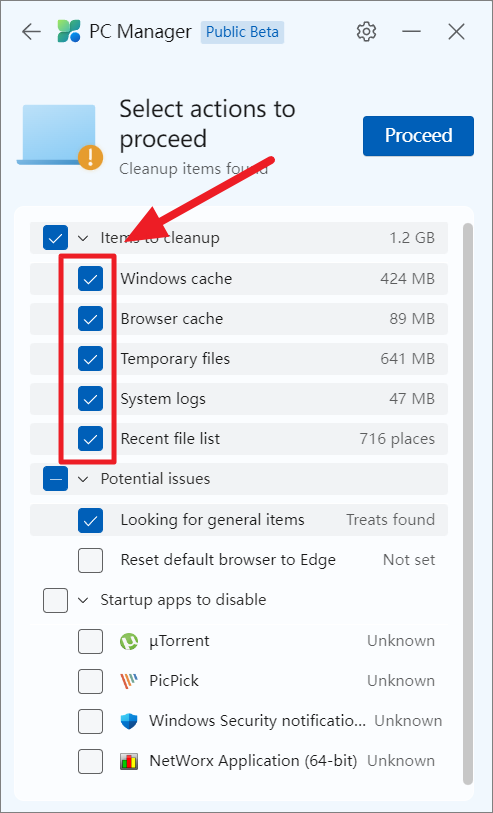Click the Windows Security shield icon

point(129,721)
